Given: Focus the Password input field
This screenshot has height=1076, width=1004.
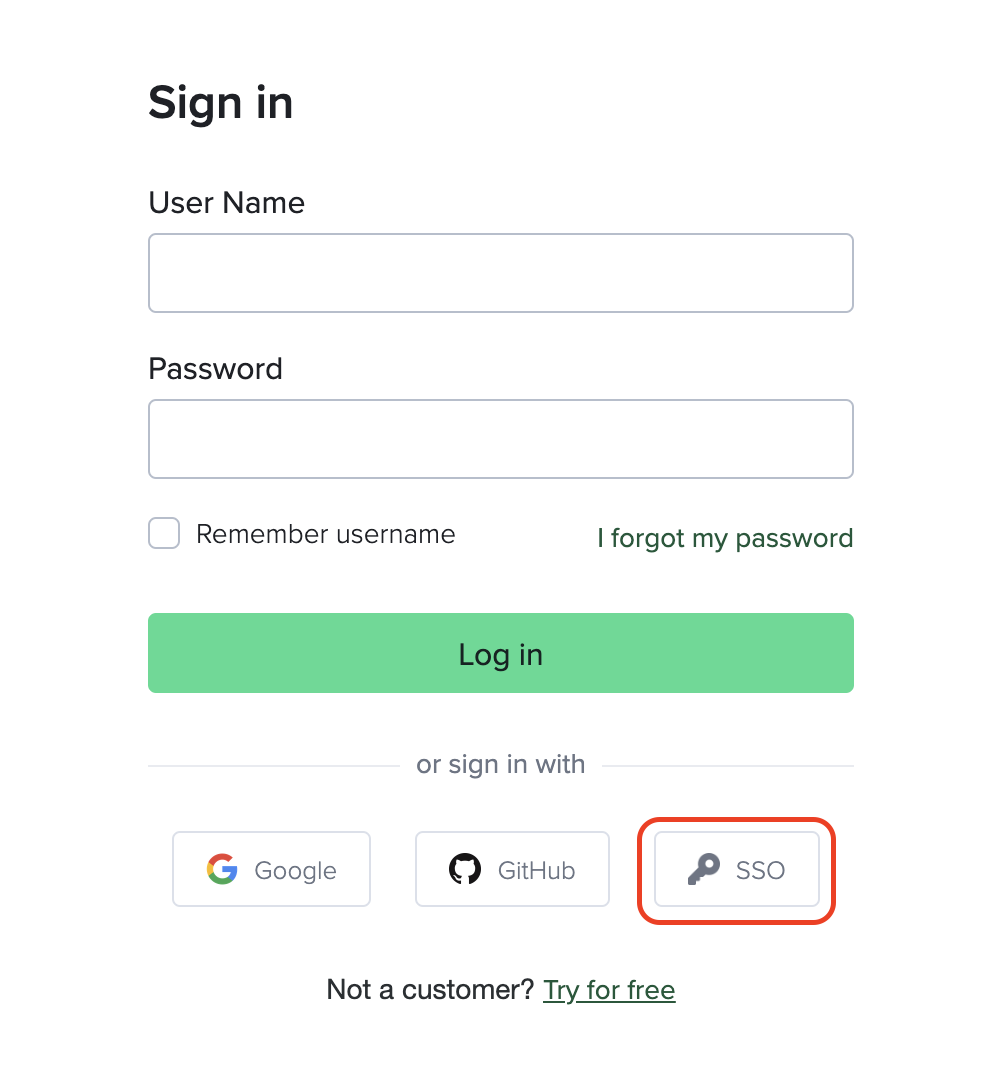Looking at the screenshot, I should pos(500,438).
